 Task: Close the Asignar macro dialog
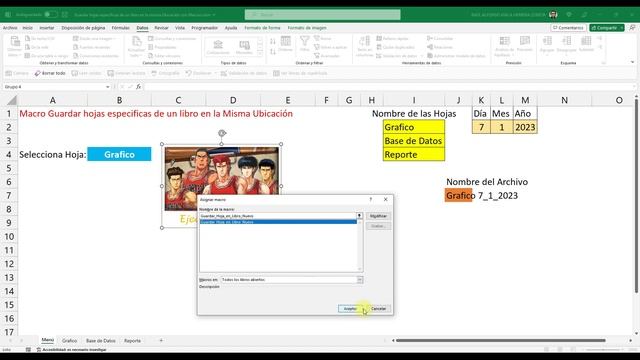pyautogui.click(x=386, y=200)
